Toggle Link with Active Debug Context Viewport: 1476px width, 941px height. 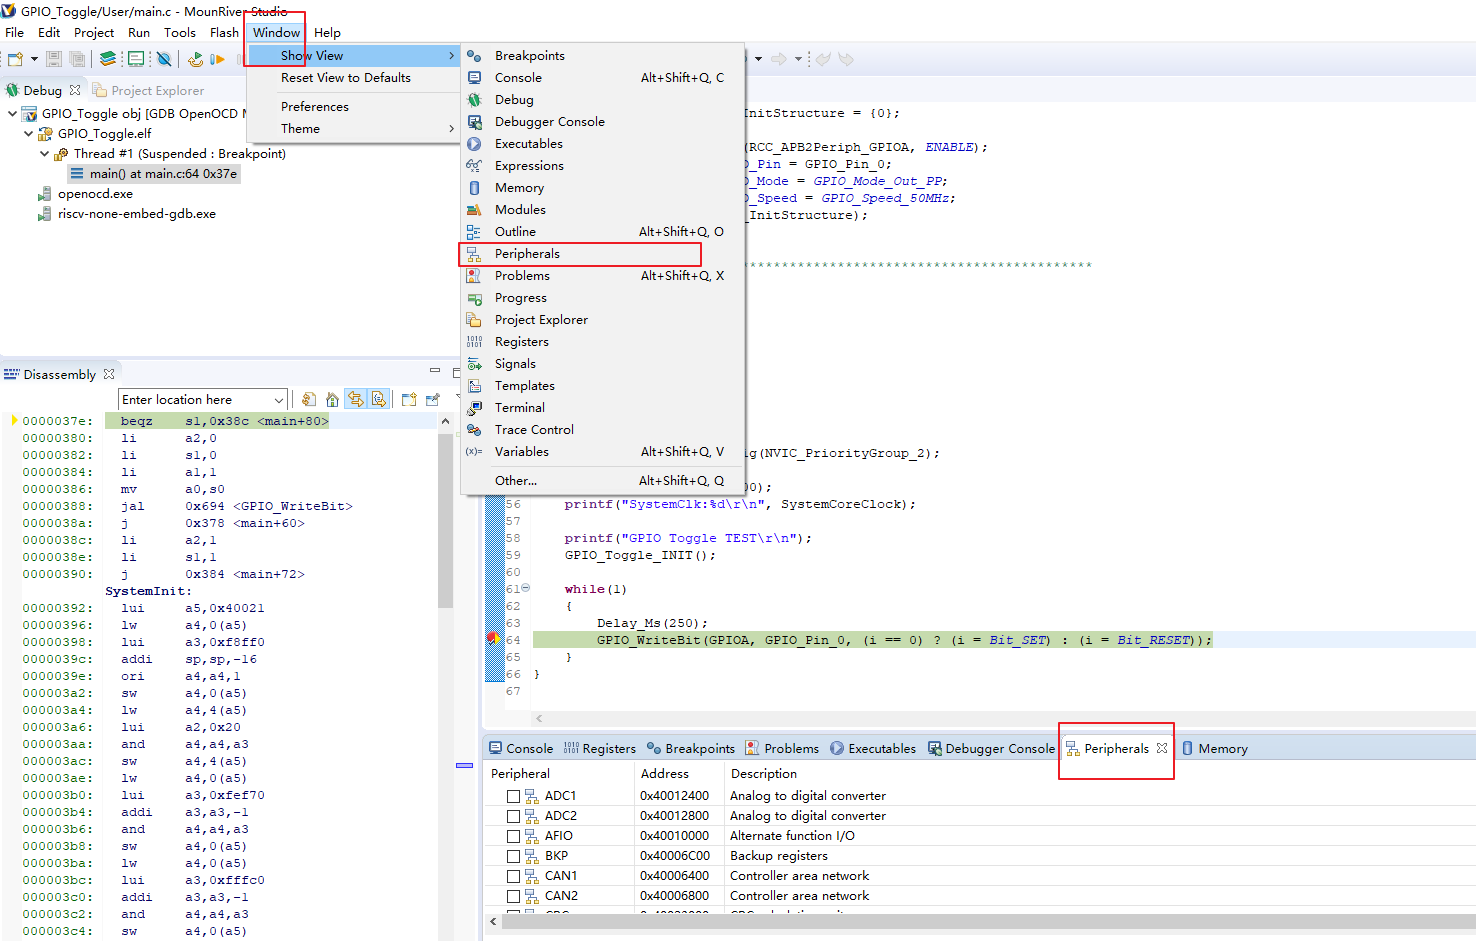(356, 399)
